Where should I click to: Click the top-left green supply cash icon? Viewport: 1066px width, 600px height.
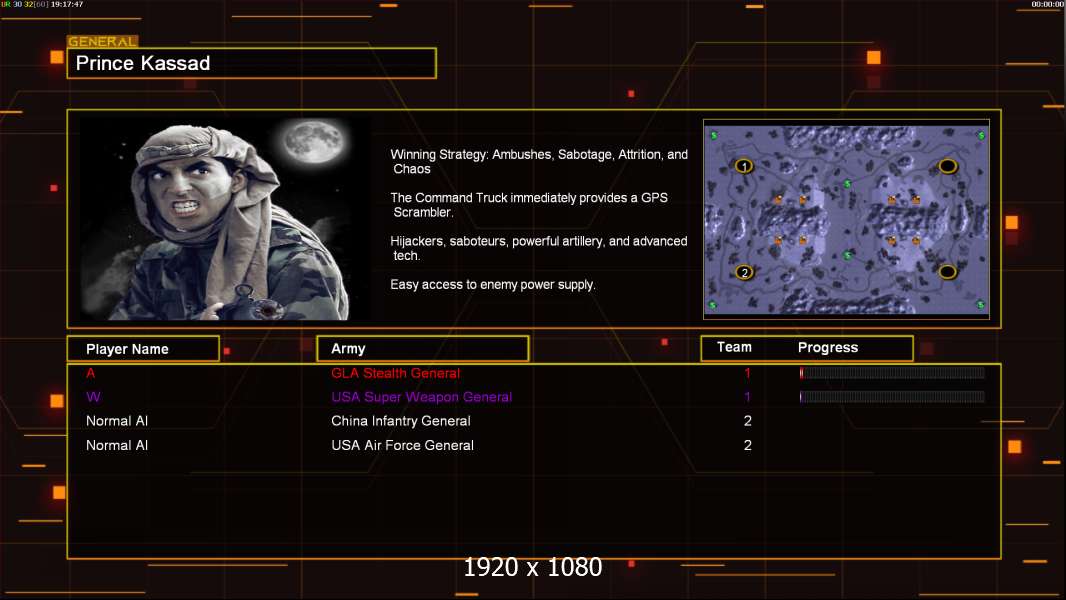[713, 135]
